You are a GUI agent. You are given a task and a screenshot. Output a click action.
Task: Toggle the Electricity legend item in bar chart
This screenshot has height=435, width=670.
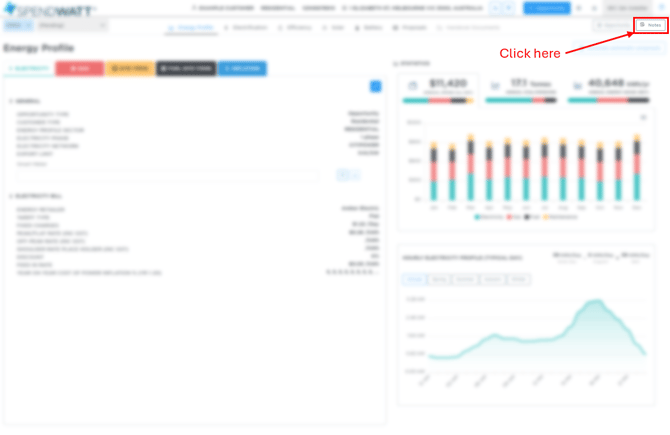(x=488, y=216)
